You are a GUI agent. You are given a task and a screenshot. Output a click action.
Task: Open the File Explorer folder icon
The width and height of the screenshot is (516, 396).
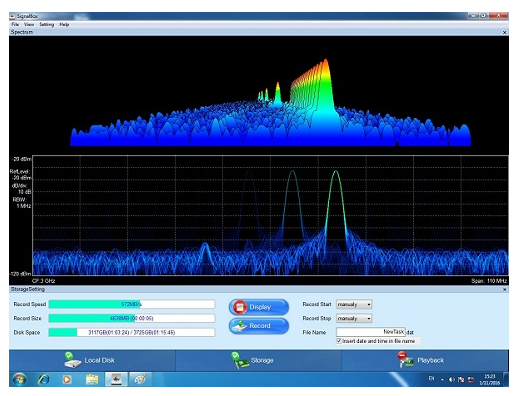tap(92, 380)
